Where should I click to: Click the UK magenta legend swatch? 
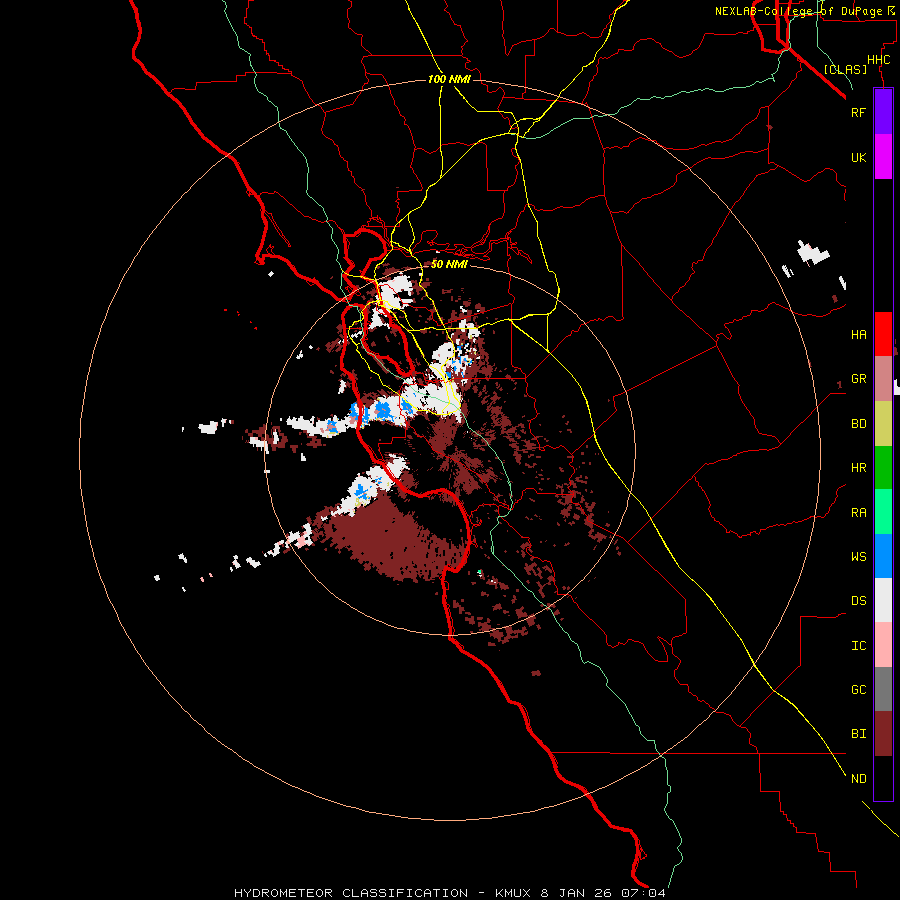[x=883, y=157]
